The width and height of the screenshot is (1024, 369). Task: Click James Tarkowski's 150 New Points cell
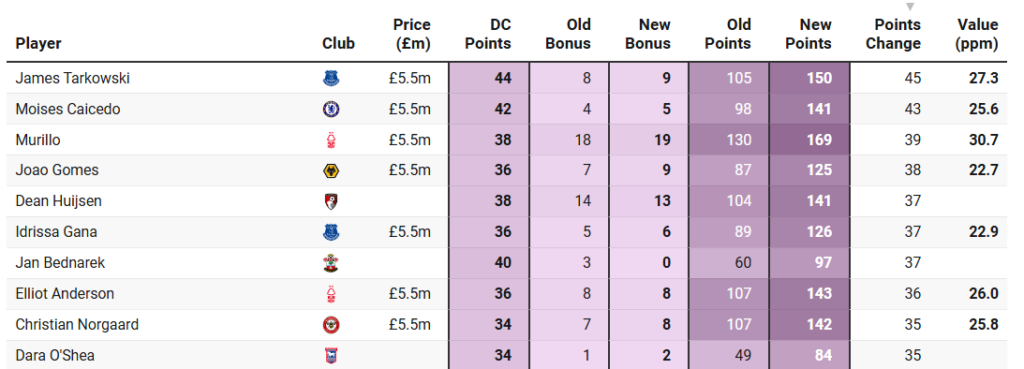pyautogui.click(x=810, y=78)
